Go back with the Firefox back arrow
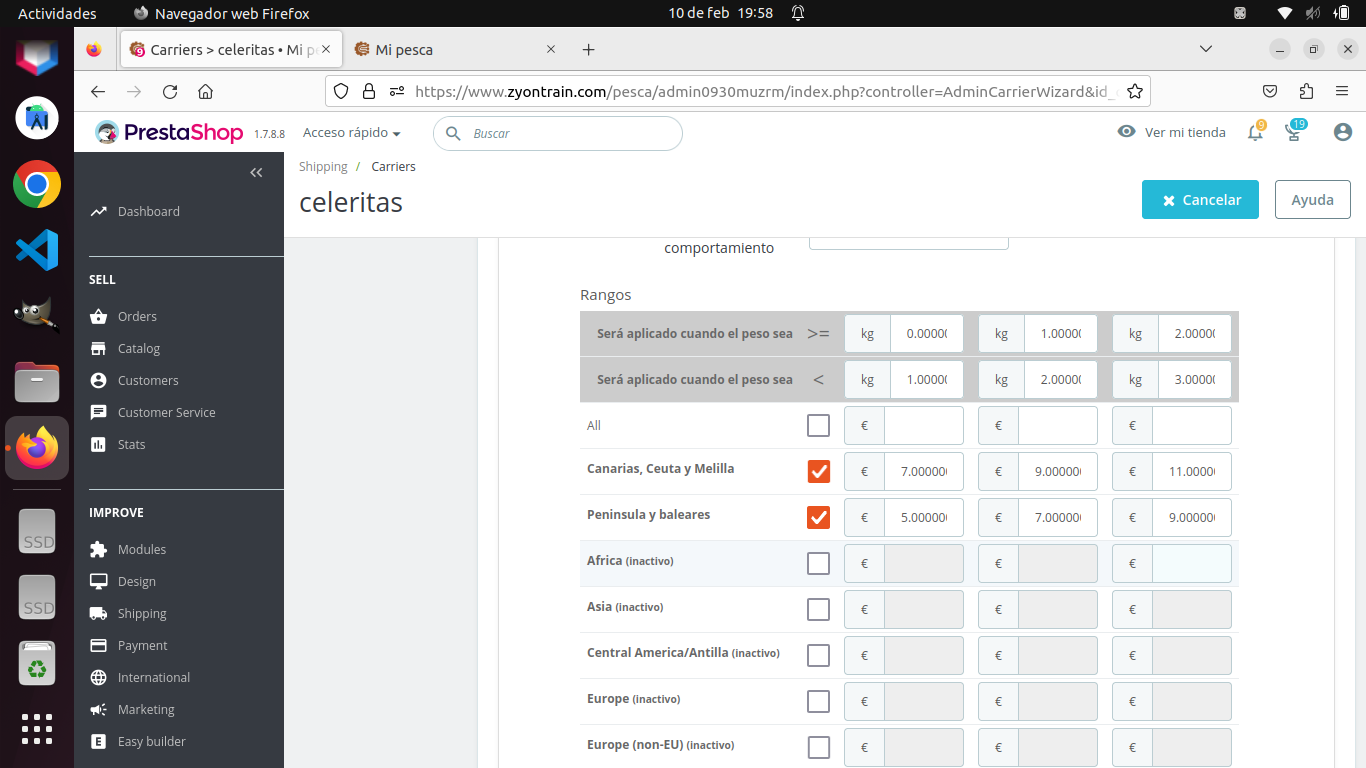The width and height of the screenshot is (1366, 768). coord(97,91)
